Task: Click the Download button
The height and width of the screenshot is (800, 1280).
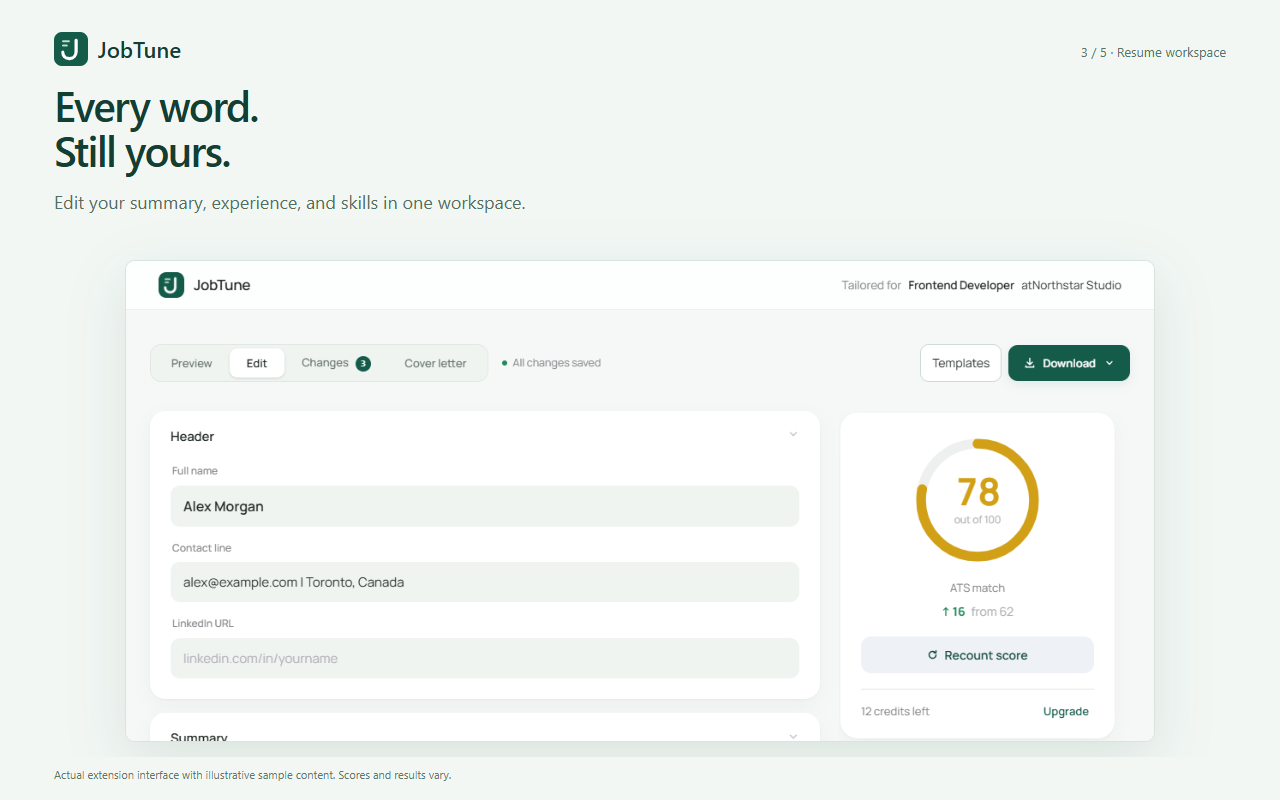Action: tap(1069, 363)
